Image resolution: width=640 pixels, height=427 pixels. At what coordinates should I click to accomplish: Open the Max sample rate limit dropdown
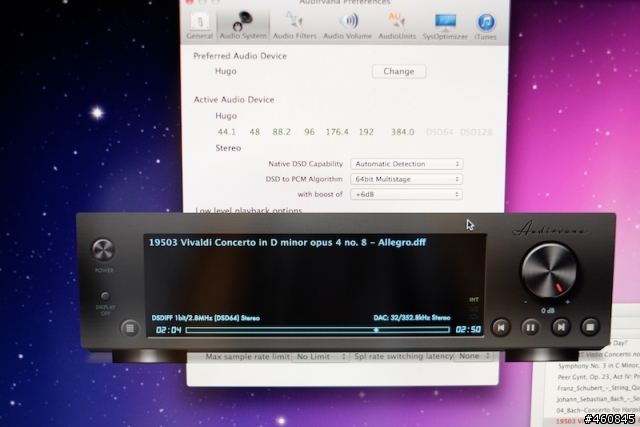tap(320, 356)
